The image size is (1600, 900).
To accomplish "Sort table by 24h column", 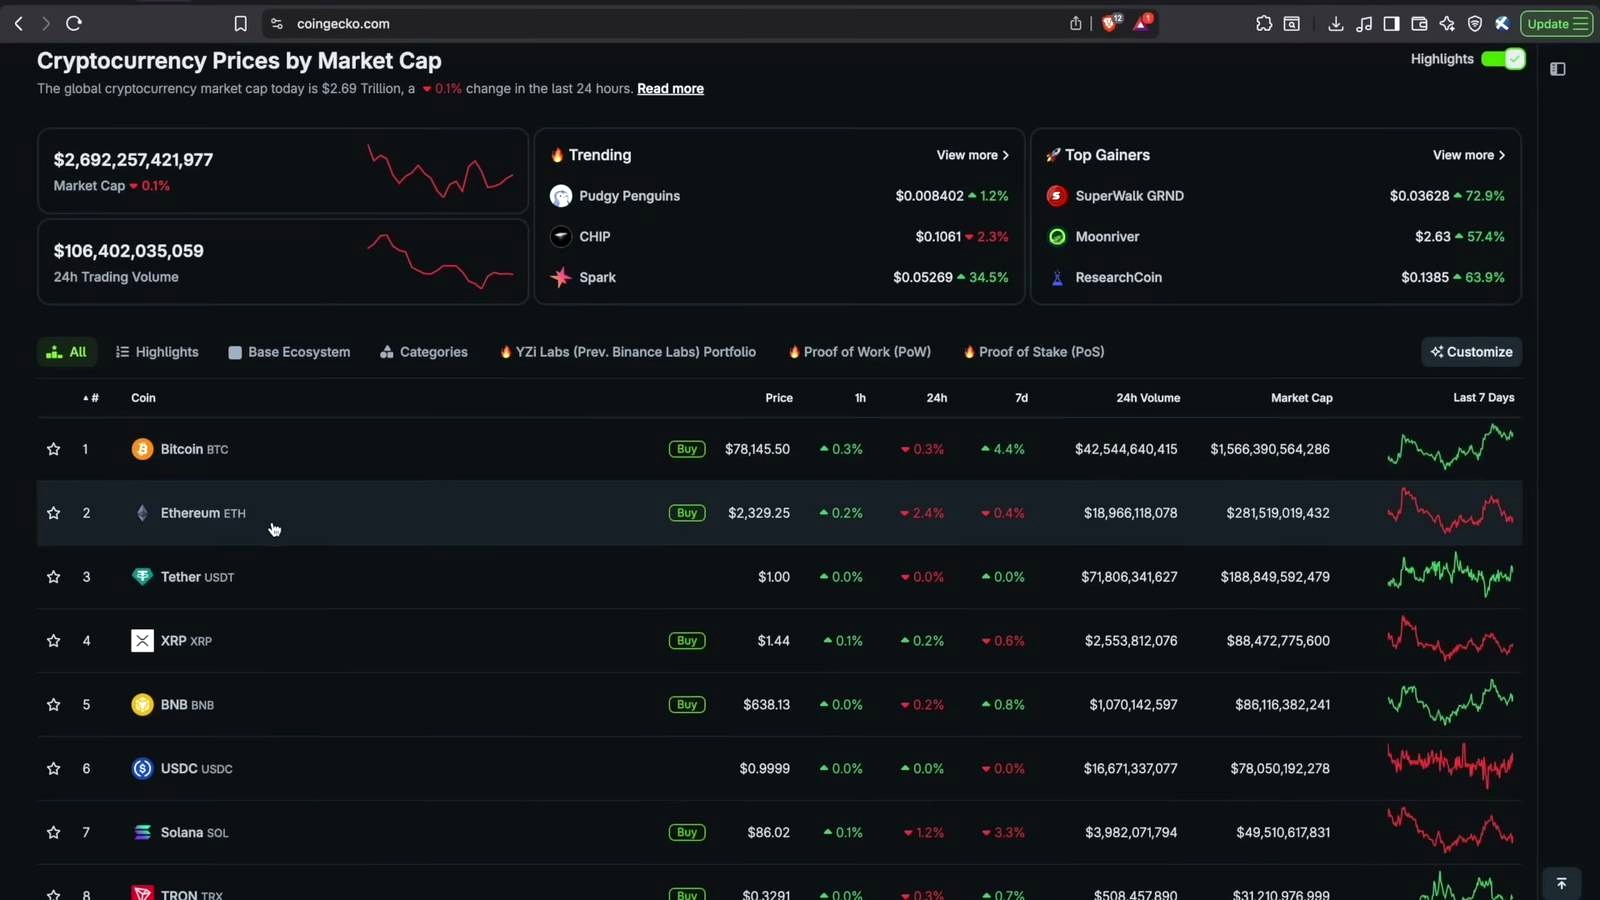I will coord(937,398).
